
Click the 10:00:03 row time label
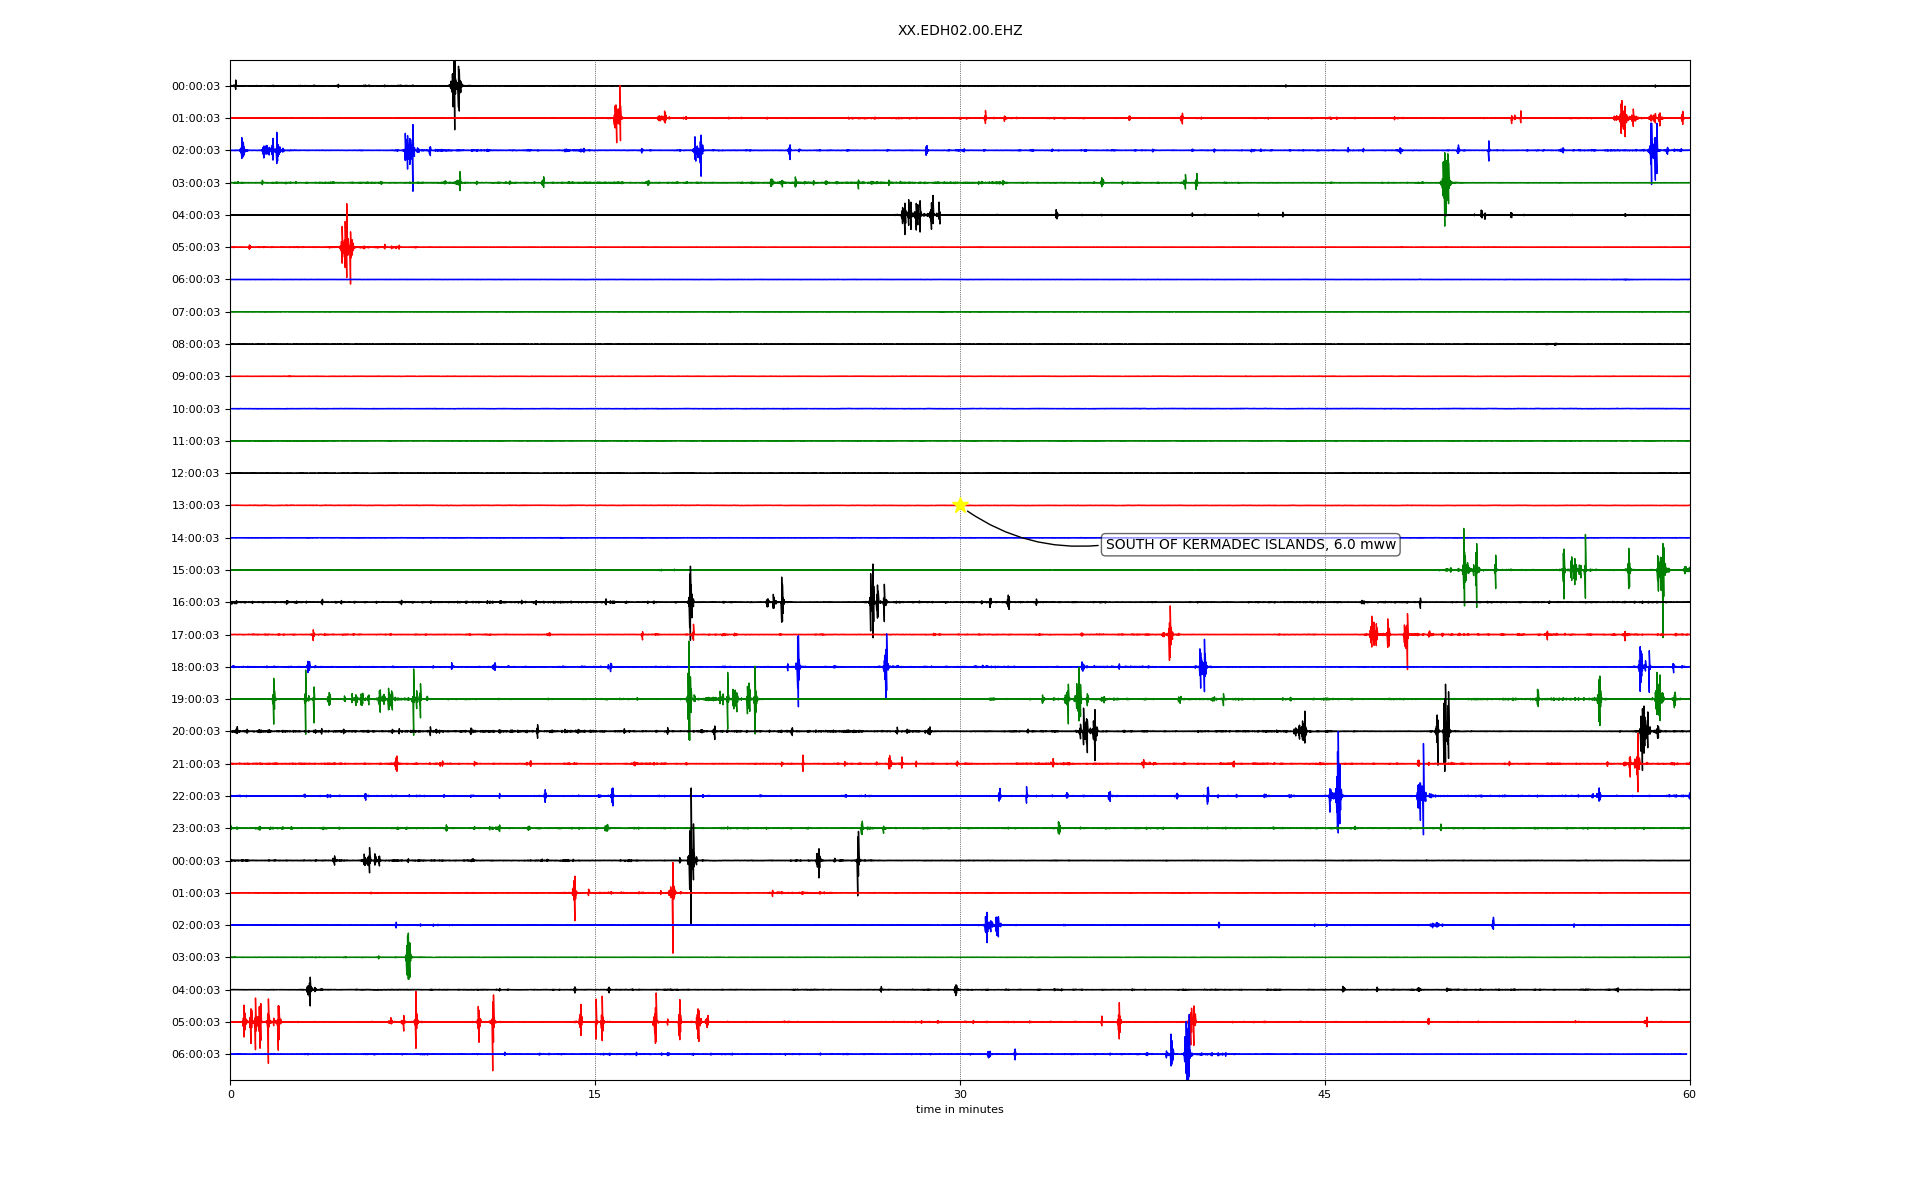(196, 409)
